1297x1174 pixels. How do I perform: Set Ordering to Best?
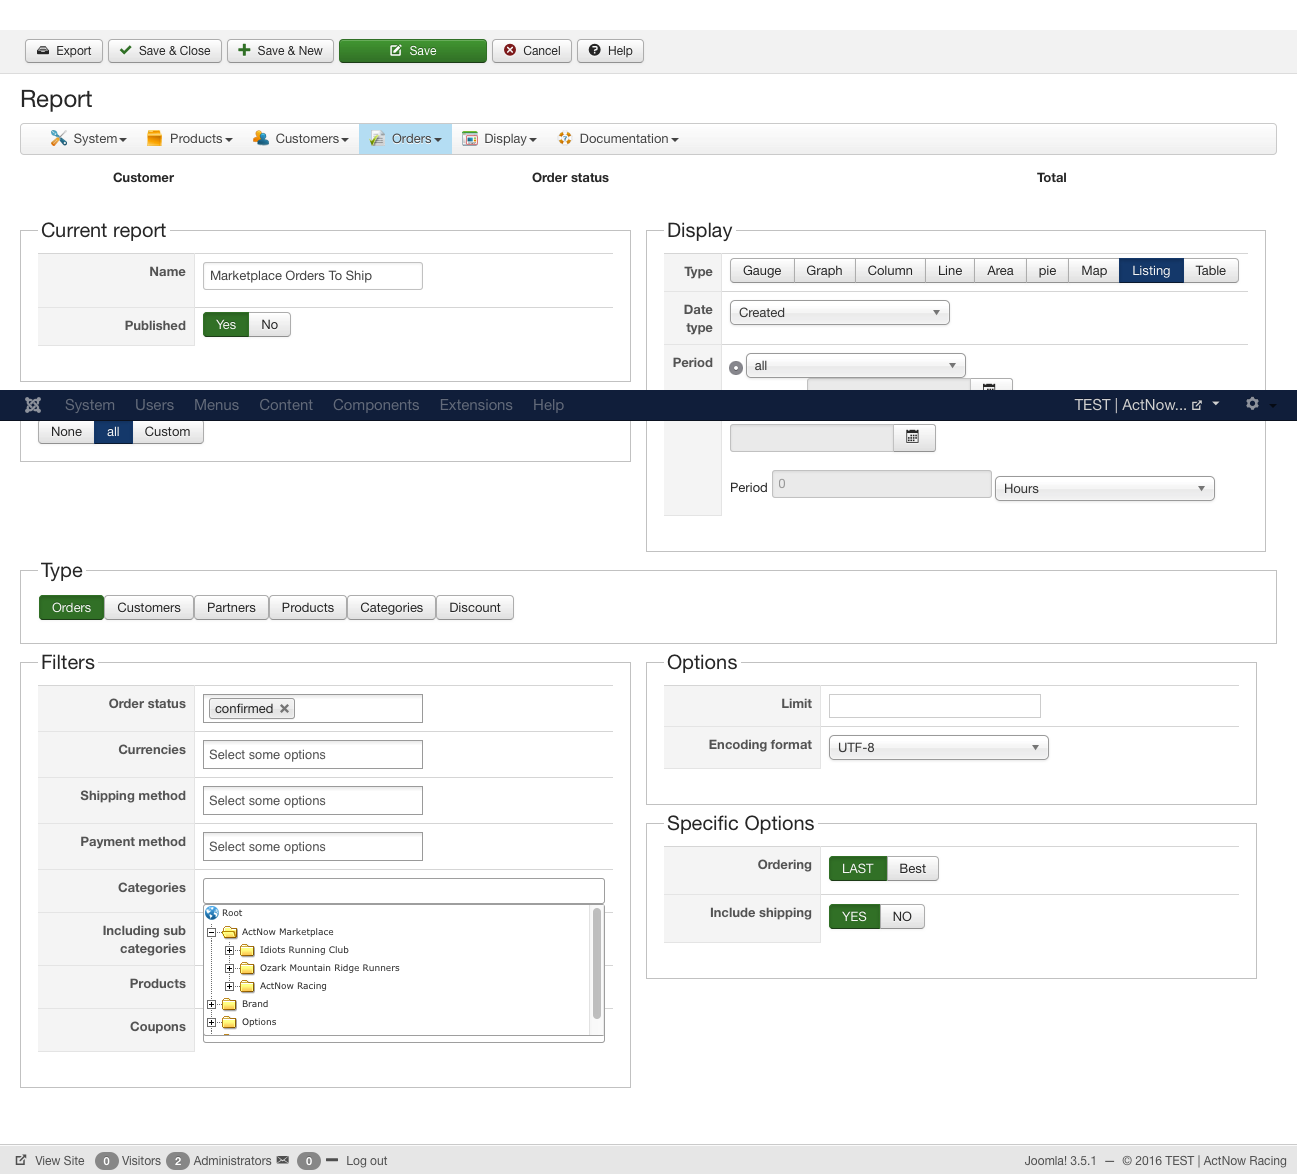[912, 869]
